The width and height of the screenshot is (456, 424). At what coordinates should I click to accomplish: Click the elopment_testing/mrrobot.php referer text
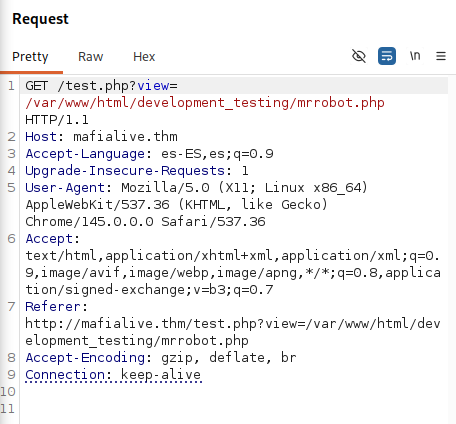pos(137,341)
